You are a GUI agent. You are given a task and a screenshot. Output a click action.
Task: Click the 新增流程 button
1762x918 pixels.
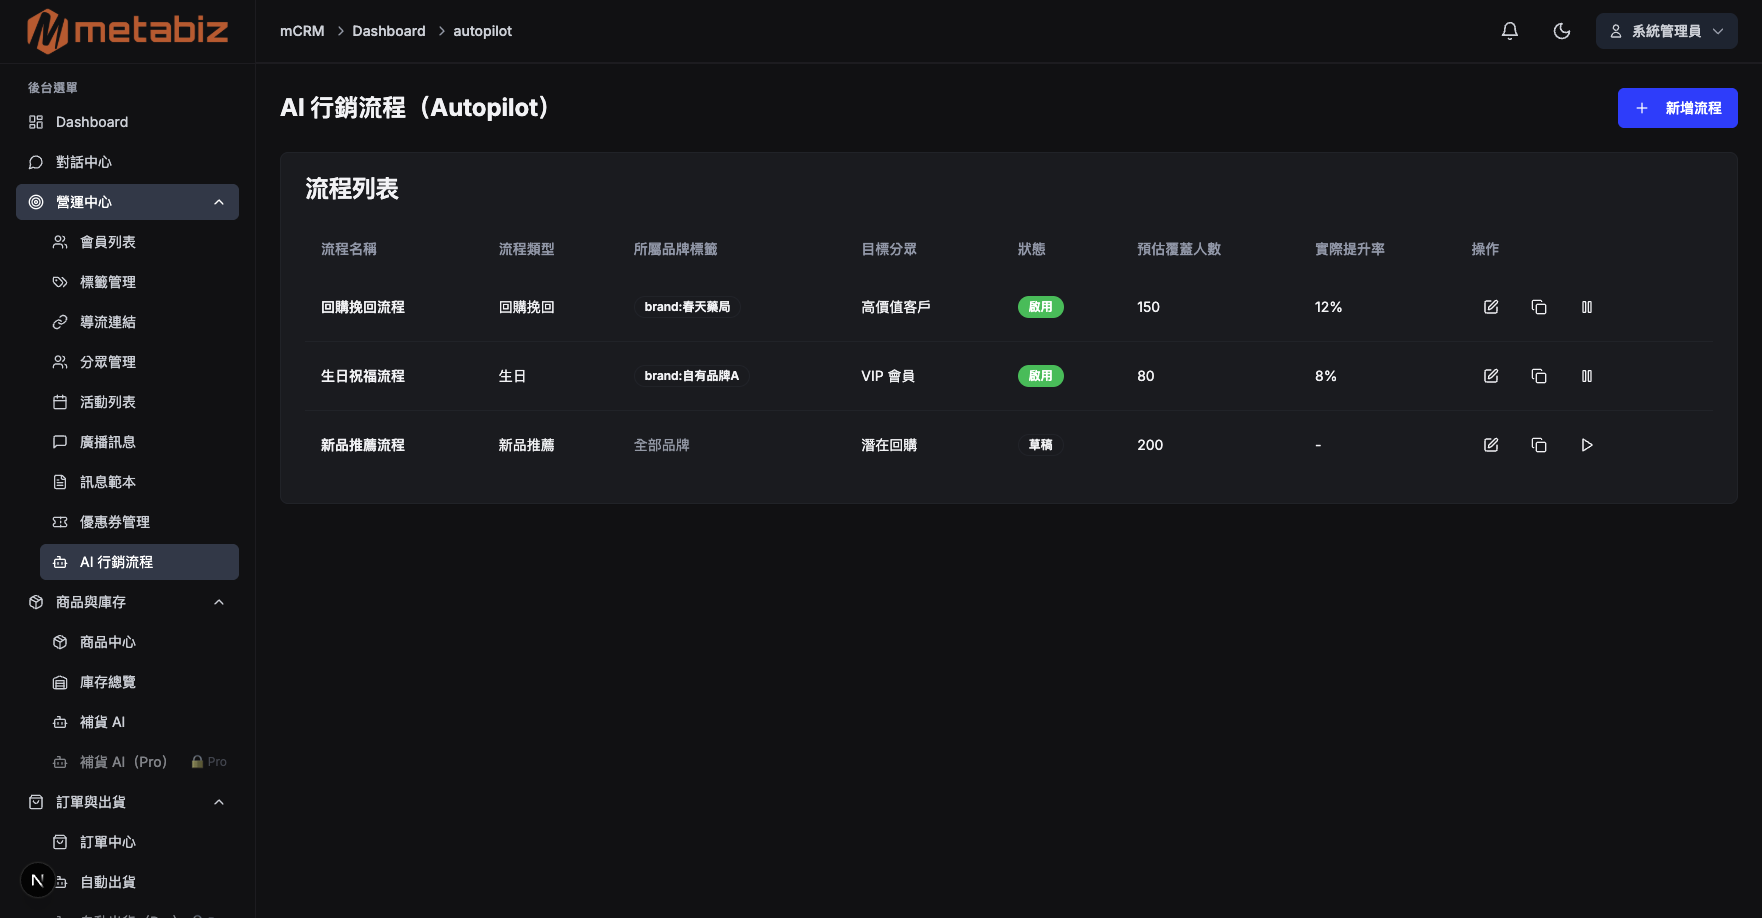tap(1677, 107)
